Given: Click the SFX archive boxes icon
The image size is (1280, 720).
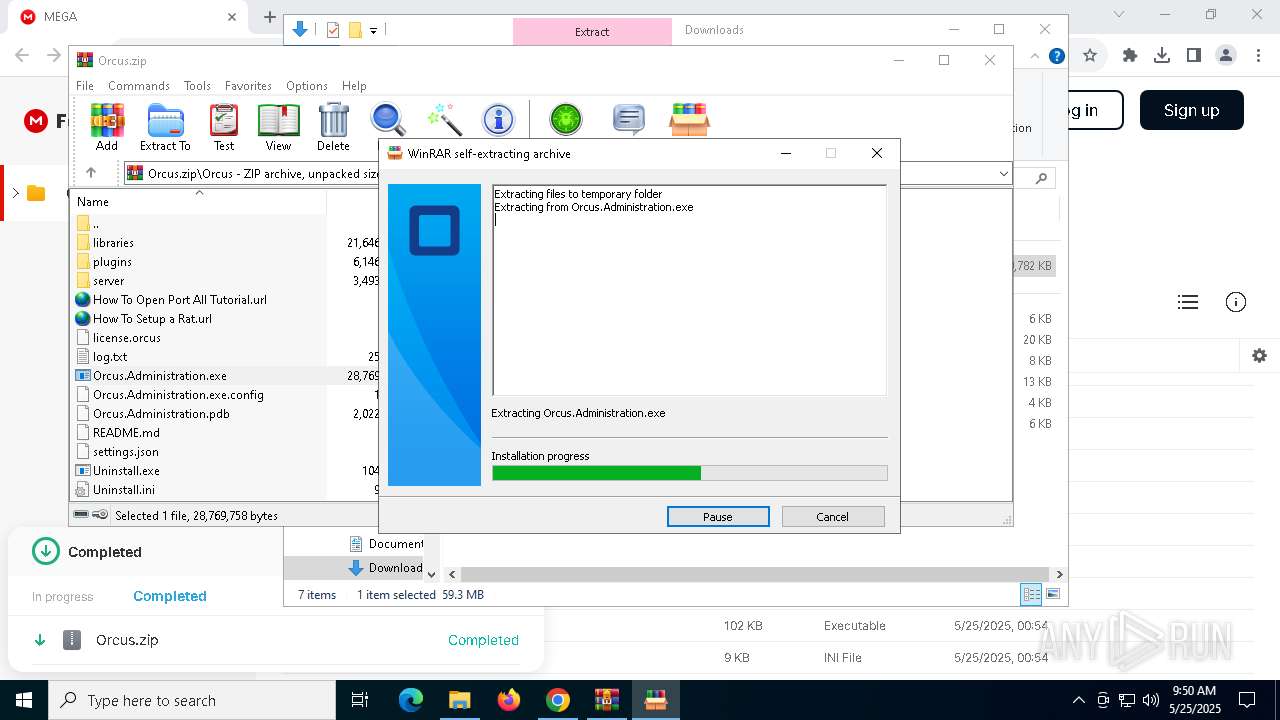Looking at the screenshot, I should (x=689, y=120).
